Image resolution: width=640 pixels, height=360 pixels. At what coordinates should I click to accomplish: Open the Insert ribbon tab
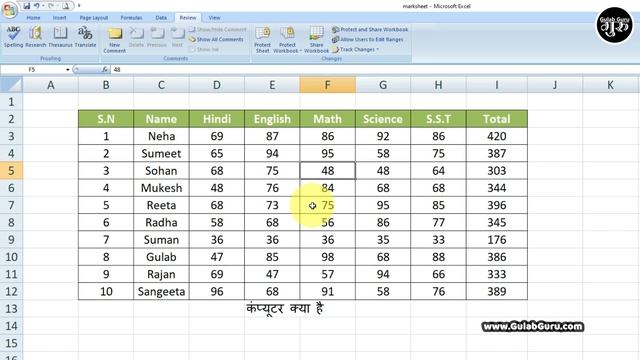click(x=59, y=18)
